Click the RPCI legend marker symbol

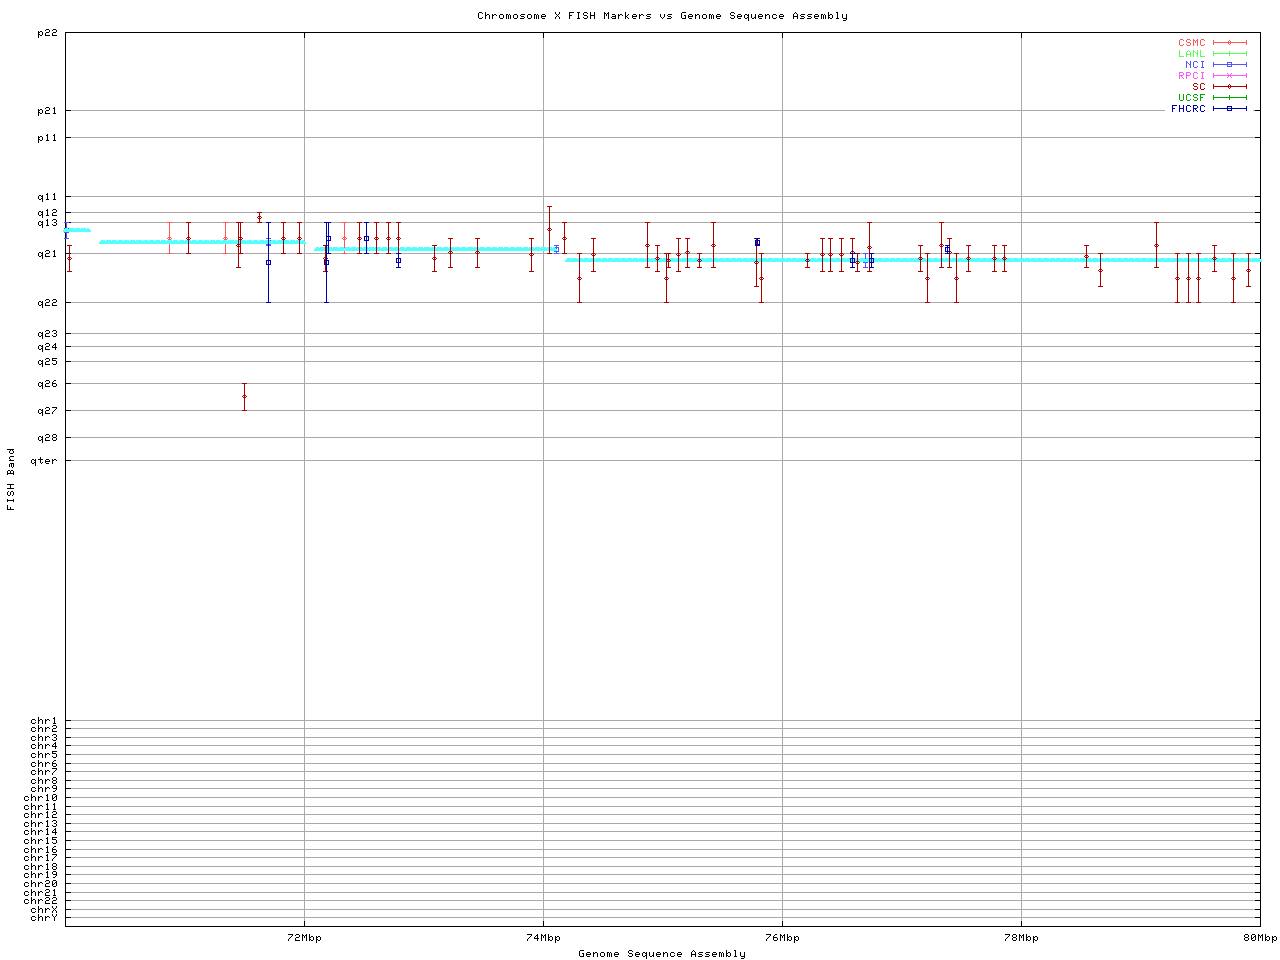1229,76
